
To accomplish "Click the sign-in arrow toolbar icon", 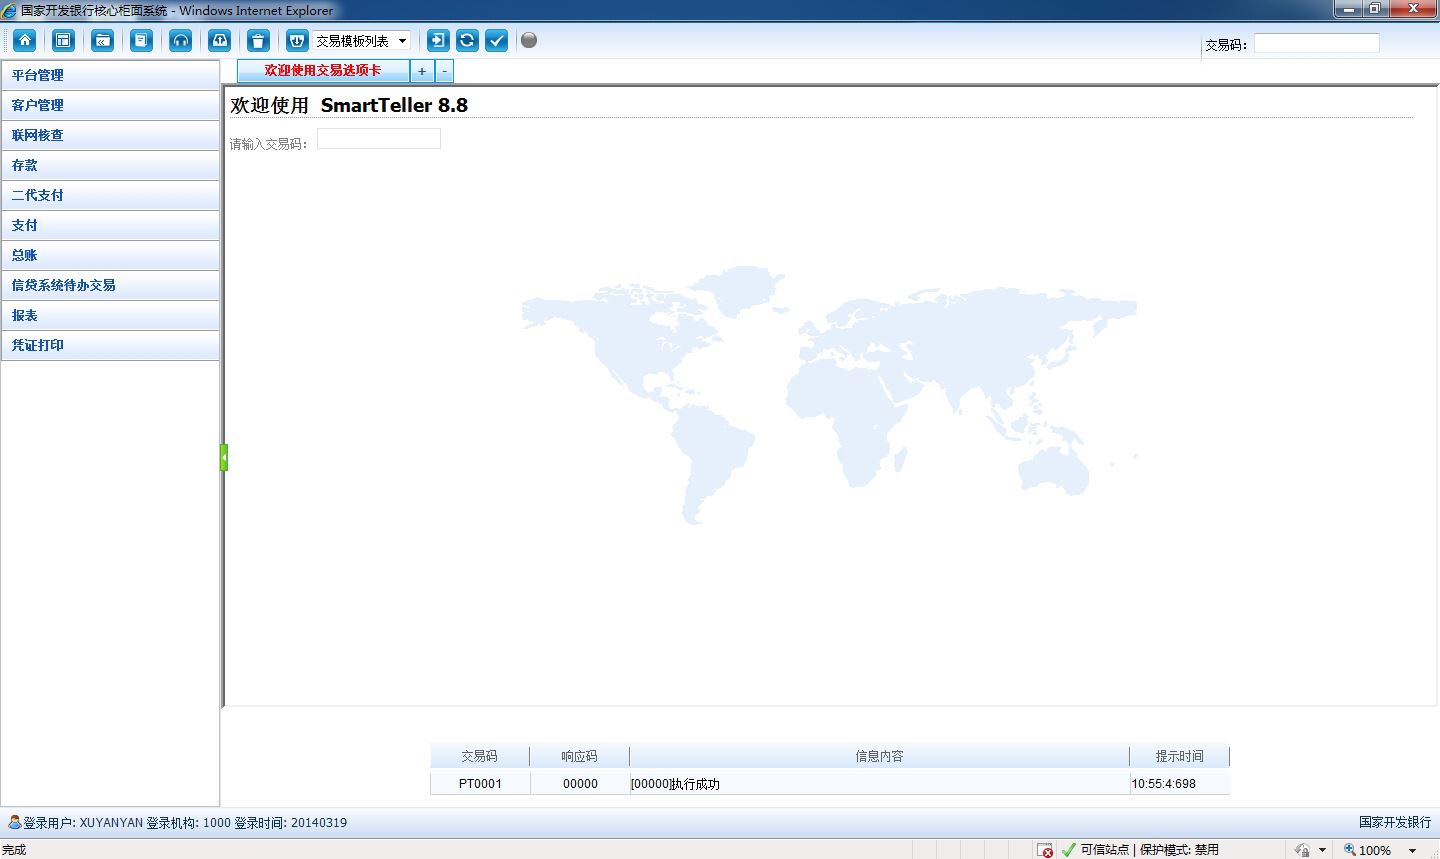I will coord(438,40).
